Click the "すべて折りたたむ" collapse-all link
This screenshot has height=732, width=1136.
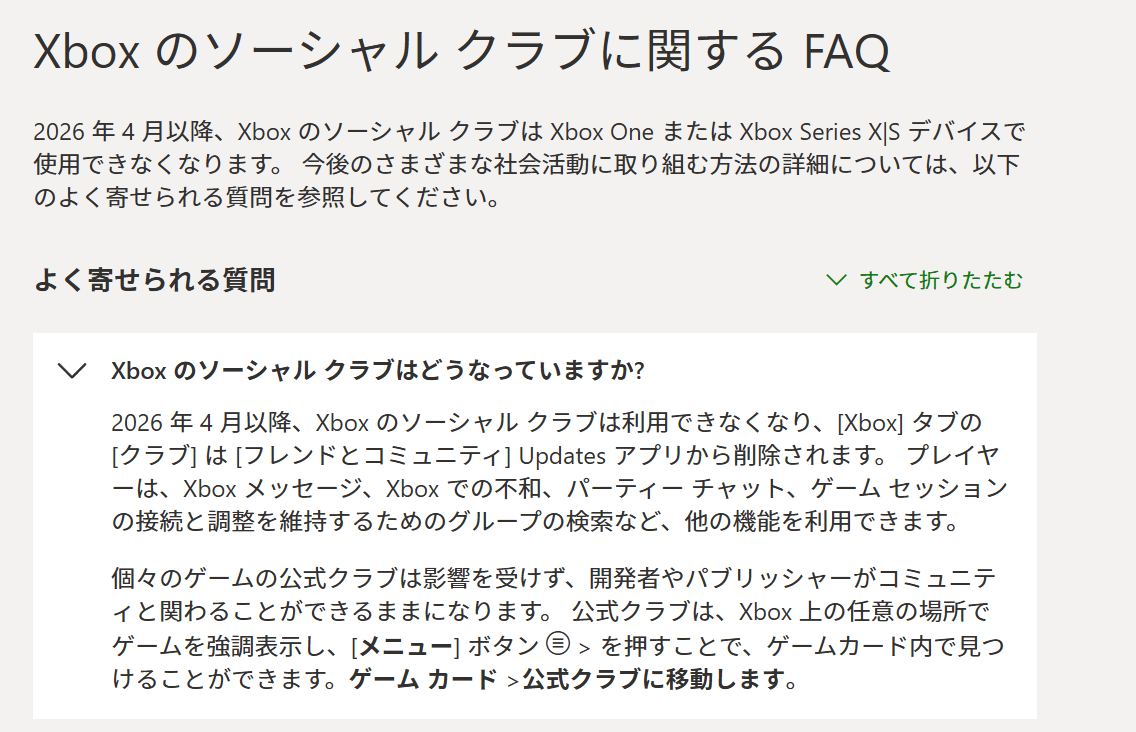click(x=941, y=280)
